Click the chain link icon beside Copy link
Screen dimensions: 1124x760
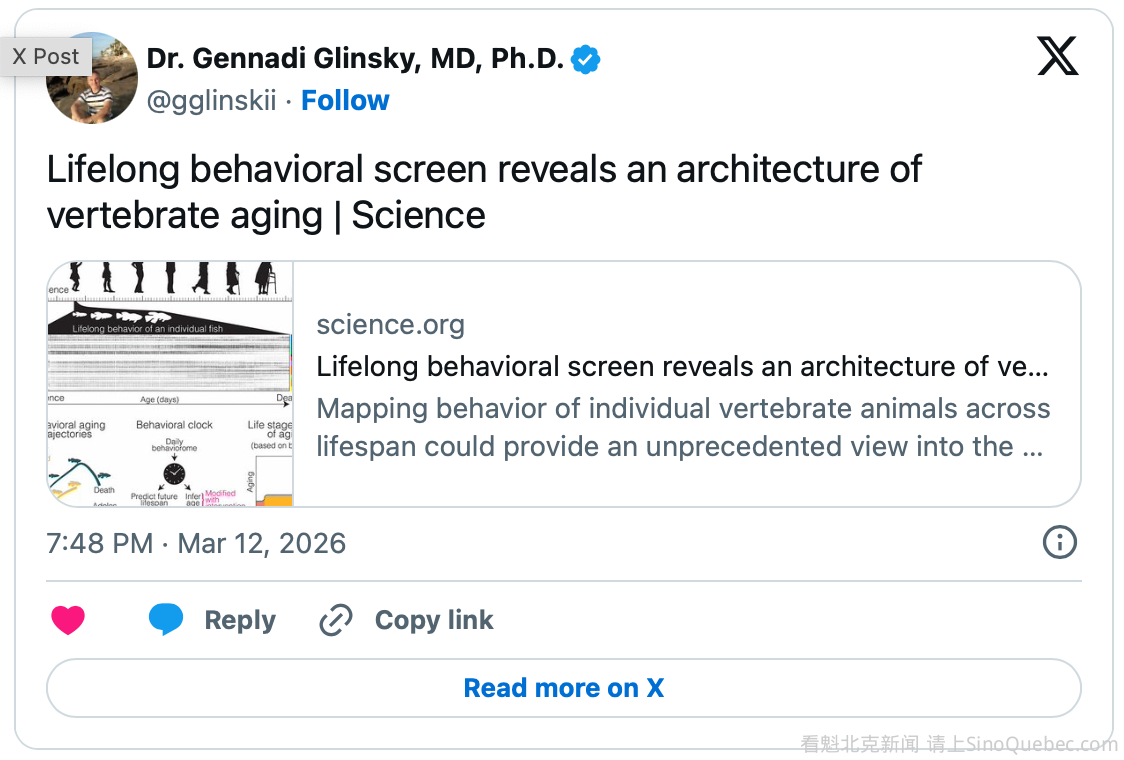coord(335,621)
